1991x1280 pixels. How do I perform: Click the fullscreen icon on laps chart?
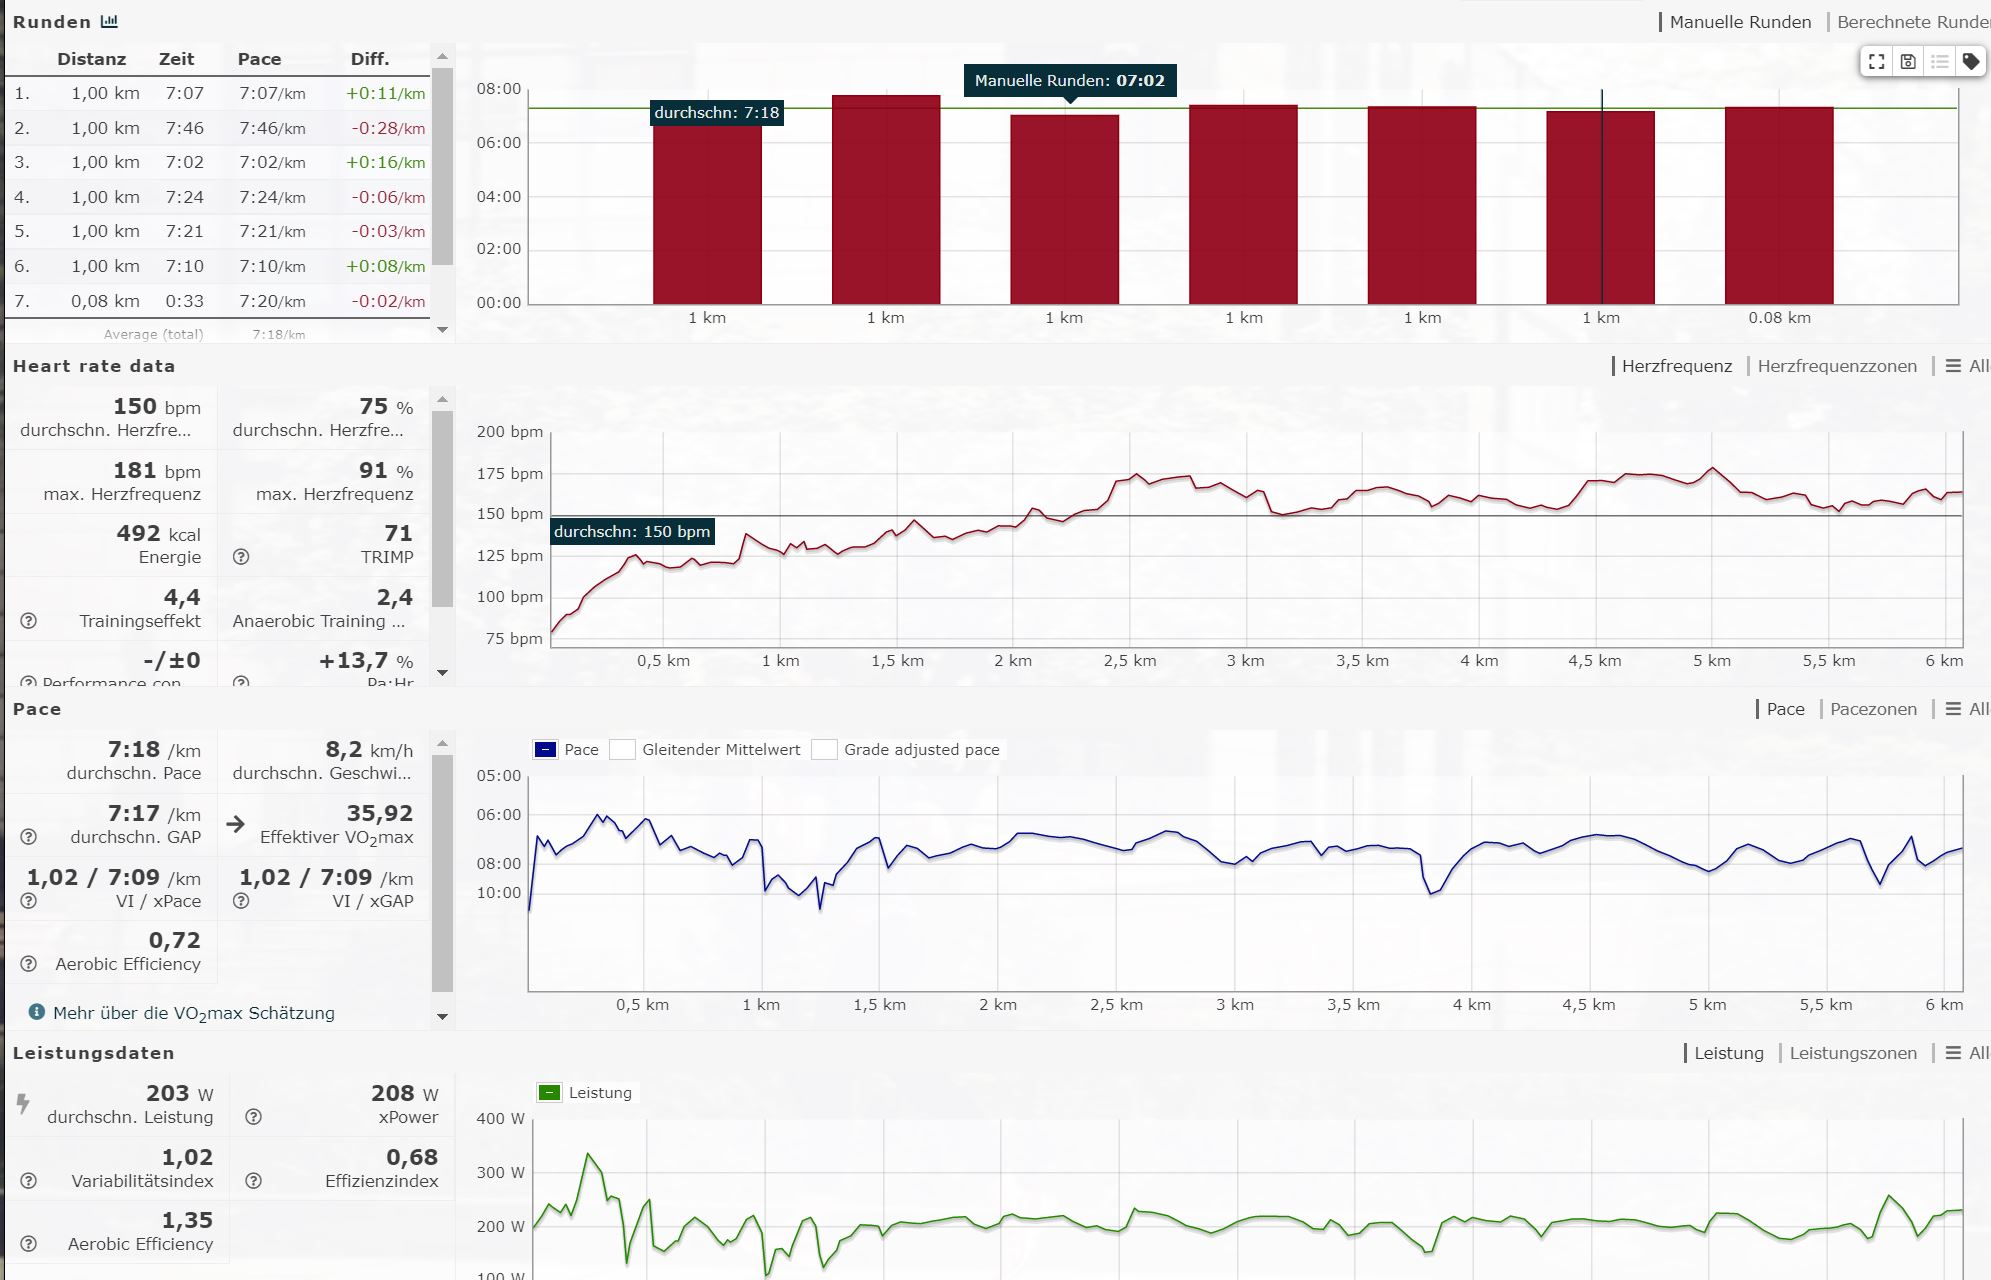point(1877,62)
